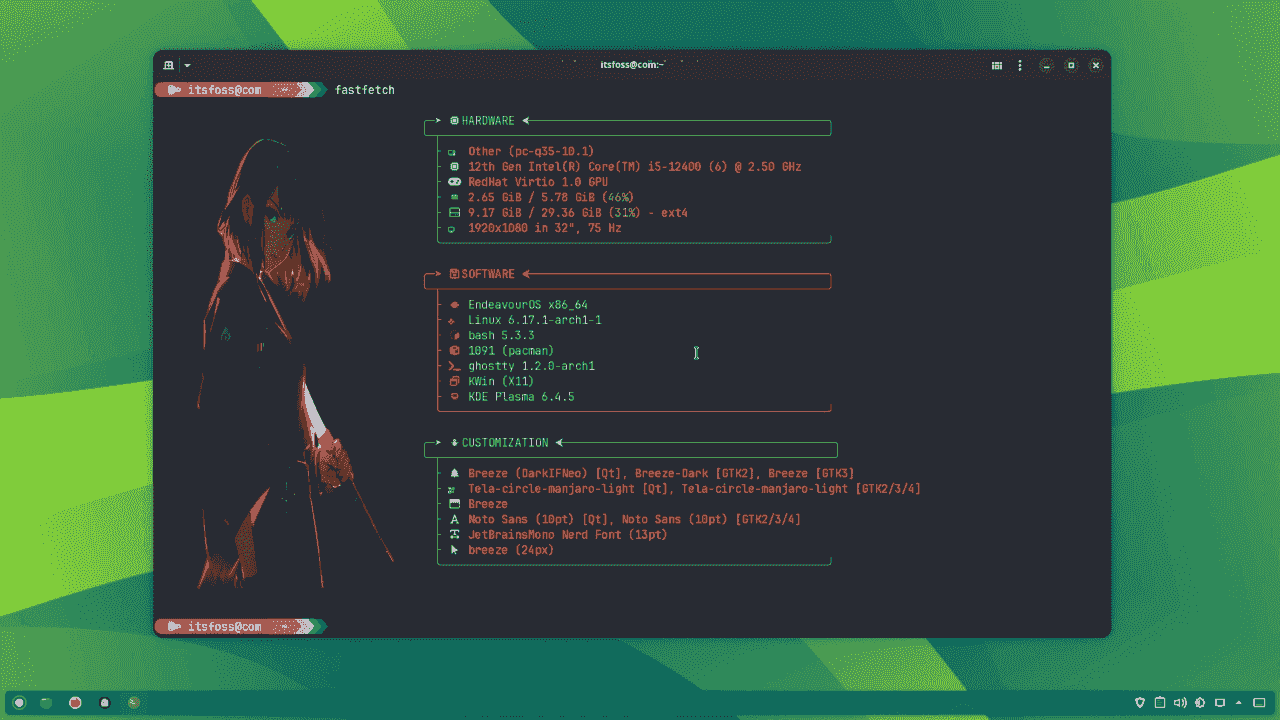Image resolution: width=1280 pixels, height=720 pixels.
Task: Open the Ghostty three-dot main menu
Action: [1020, 66]
